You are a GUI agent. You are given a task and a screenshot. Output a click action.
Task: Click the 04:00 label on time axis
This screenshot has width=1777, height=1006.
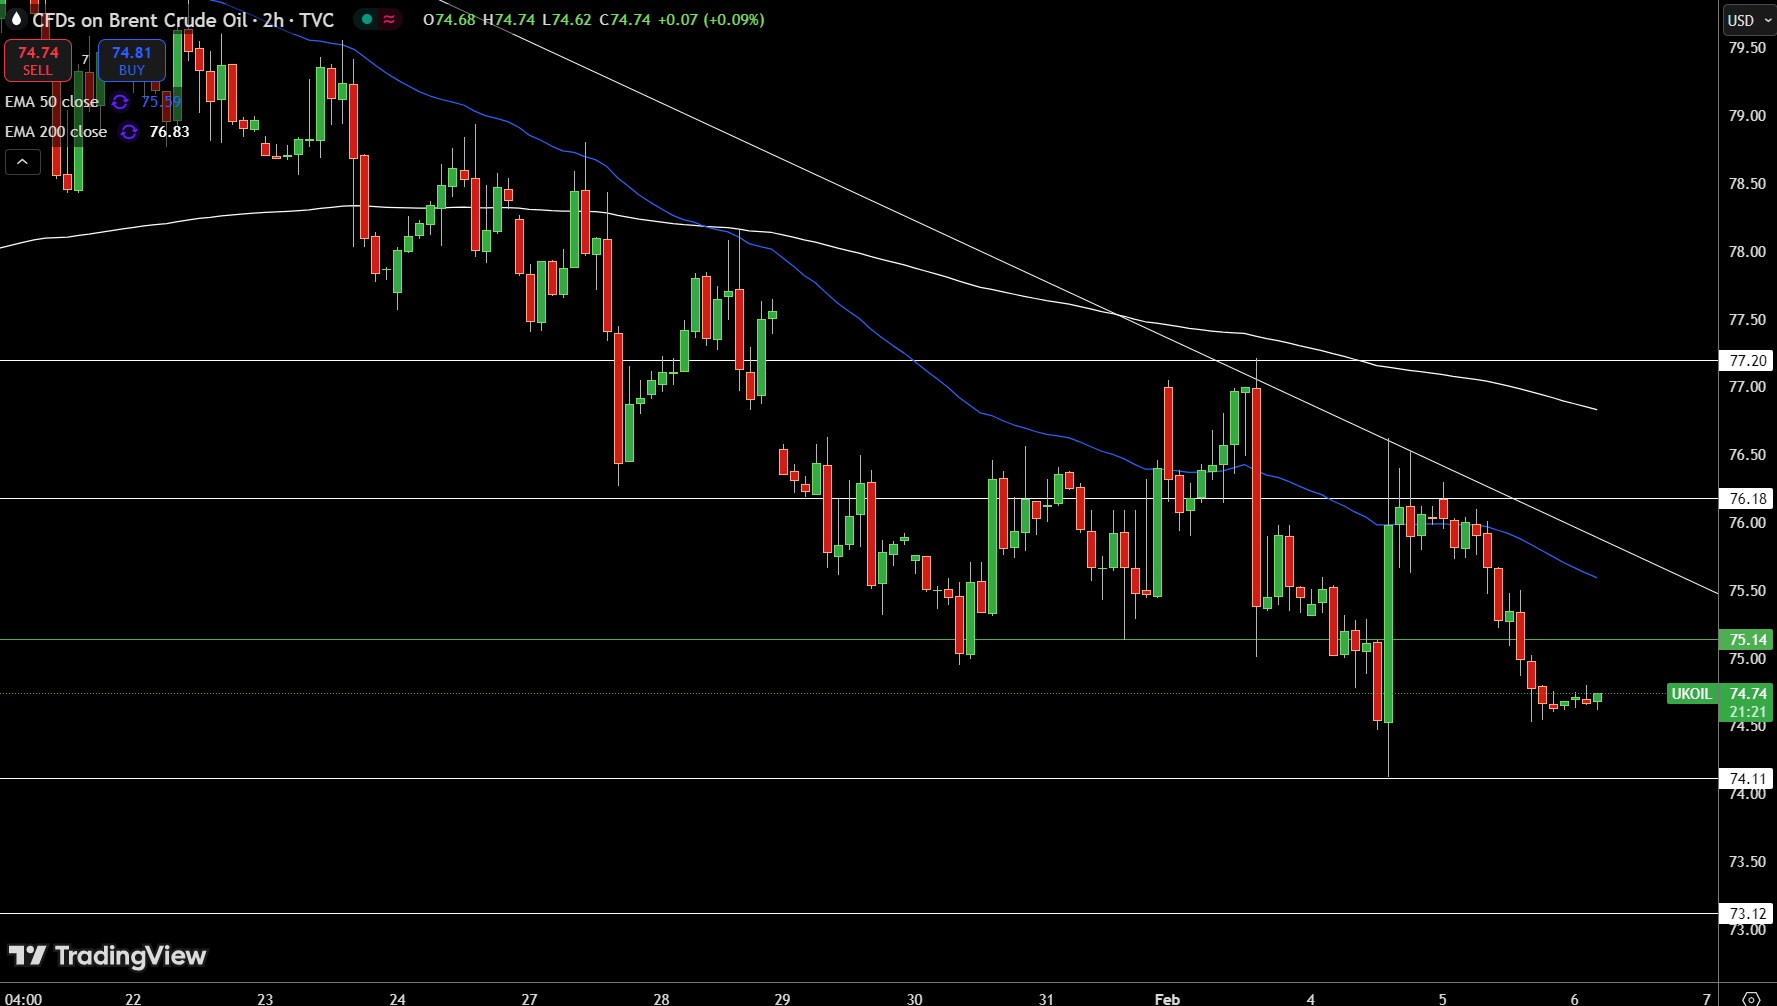[x=24, y=999]
